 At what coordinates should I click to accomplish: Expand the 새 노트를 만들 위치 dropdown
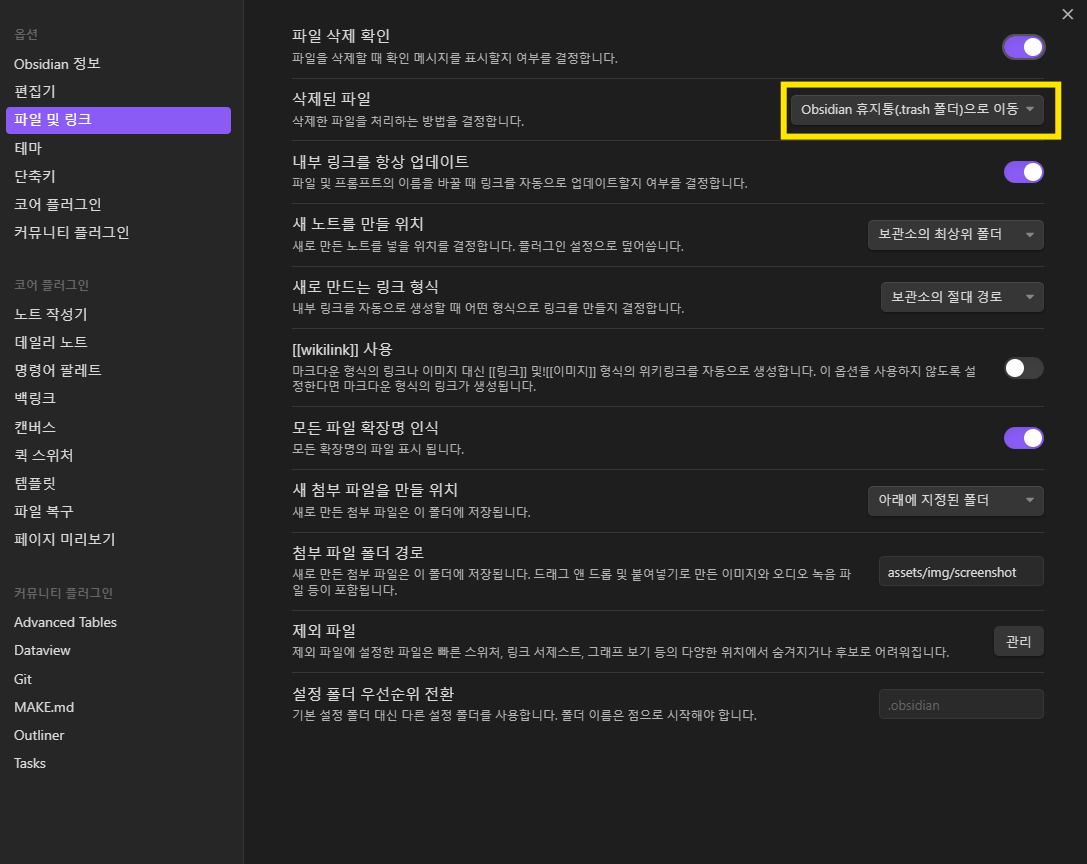[x=955, y=234]
